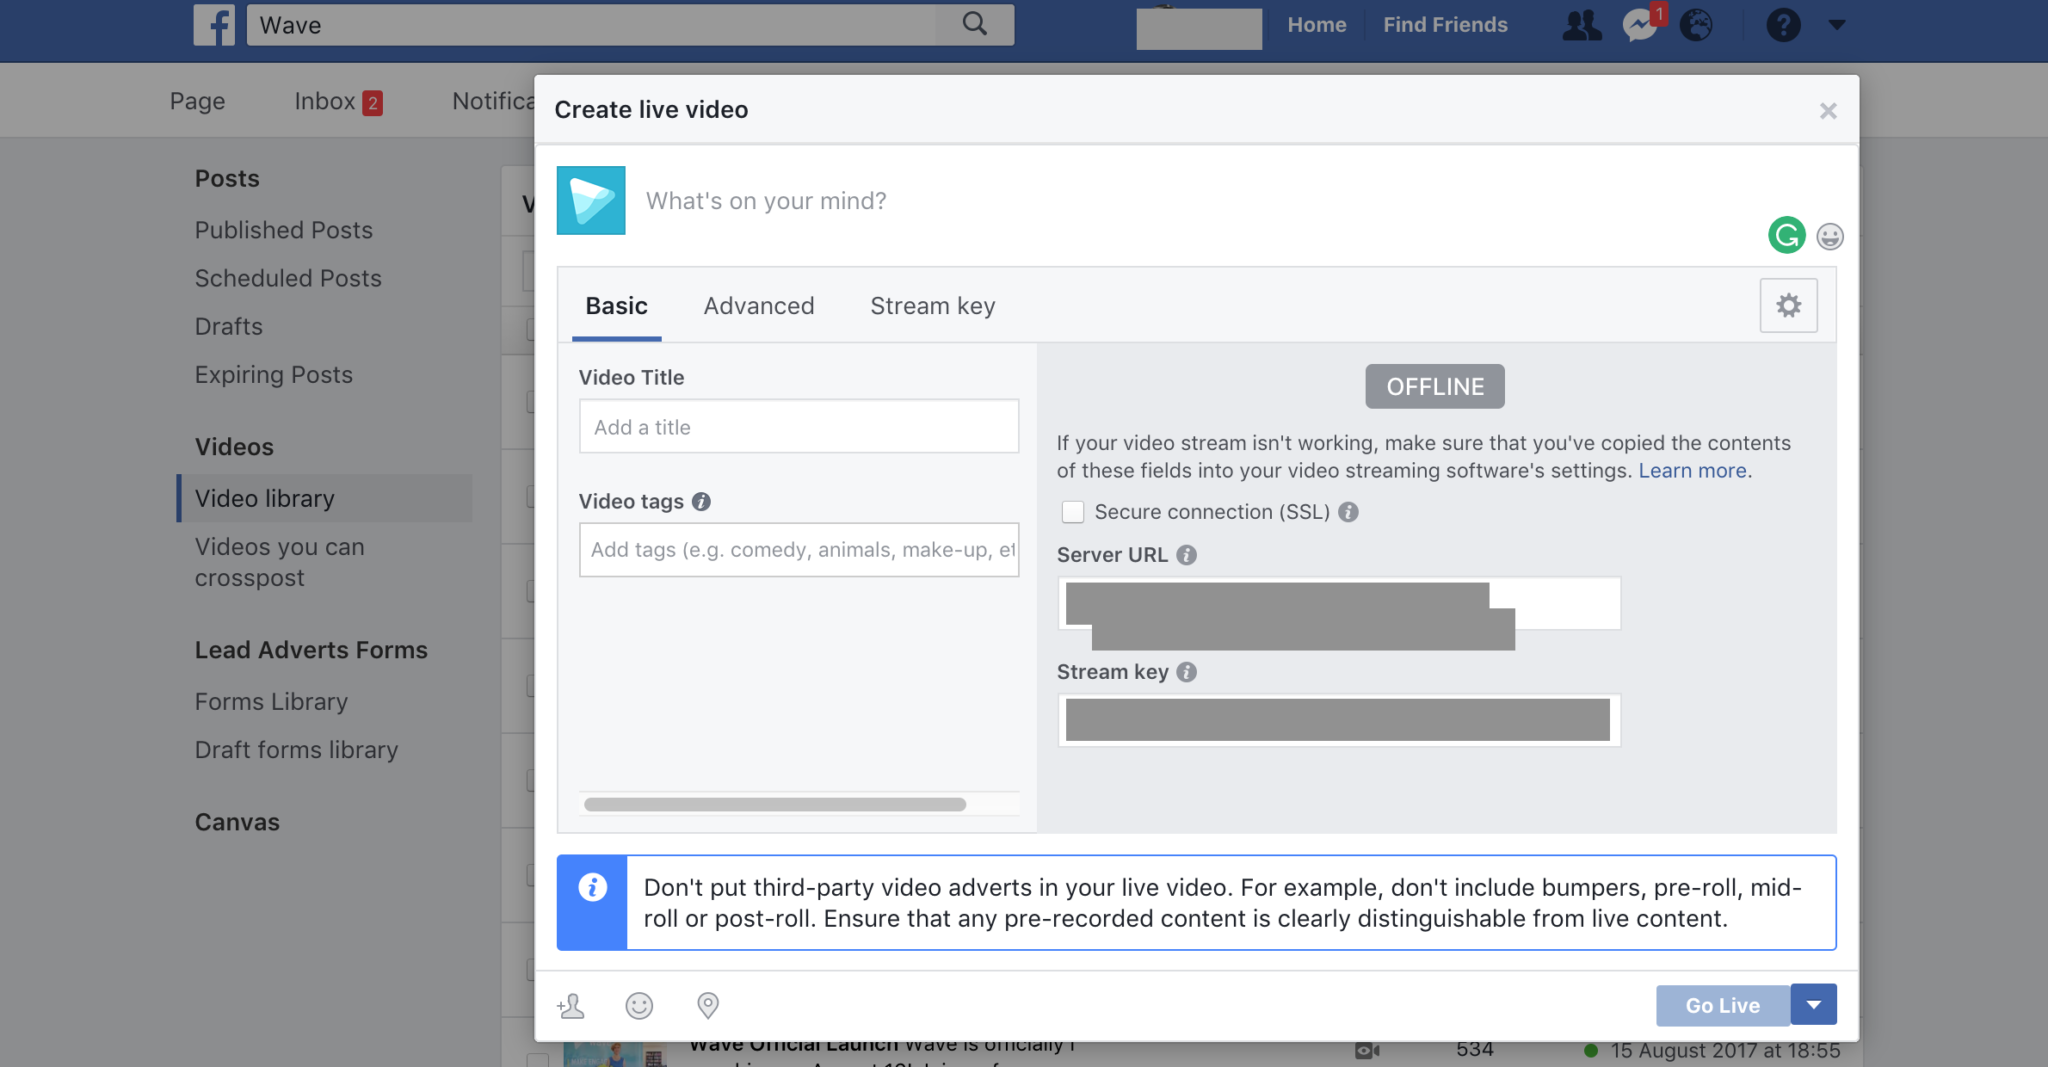2048x1067 pixels.
Task: Open Videos you can crosspost
Action: click(280, 562)
